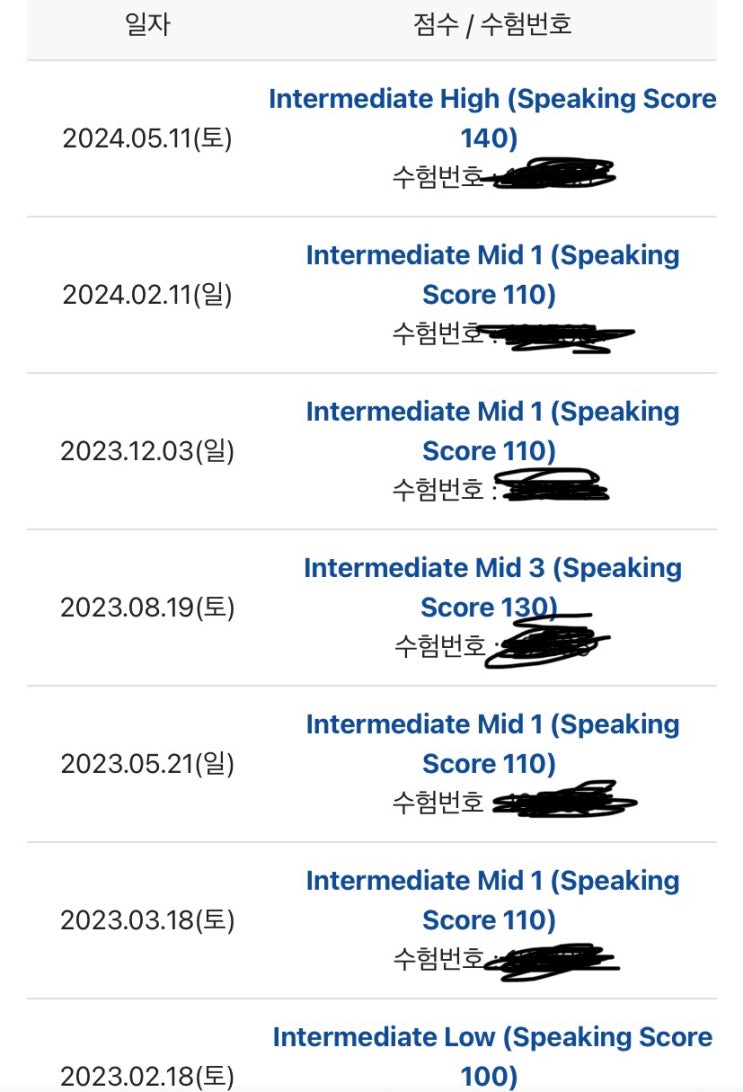This screenshot has width=743, height=1092.
Task: Select the 2024.05.11(토) date cell
Action: pyautogui.click(x=147, y=138)
